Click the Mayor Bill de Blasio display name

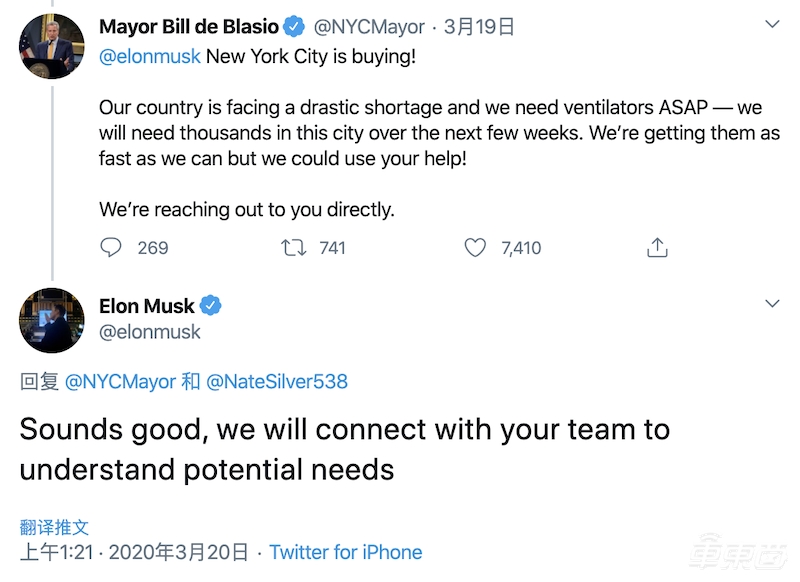tap(189, 27)
